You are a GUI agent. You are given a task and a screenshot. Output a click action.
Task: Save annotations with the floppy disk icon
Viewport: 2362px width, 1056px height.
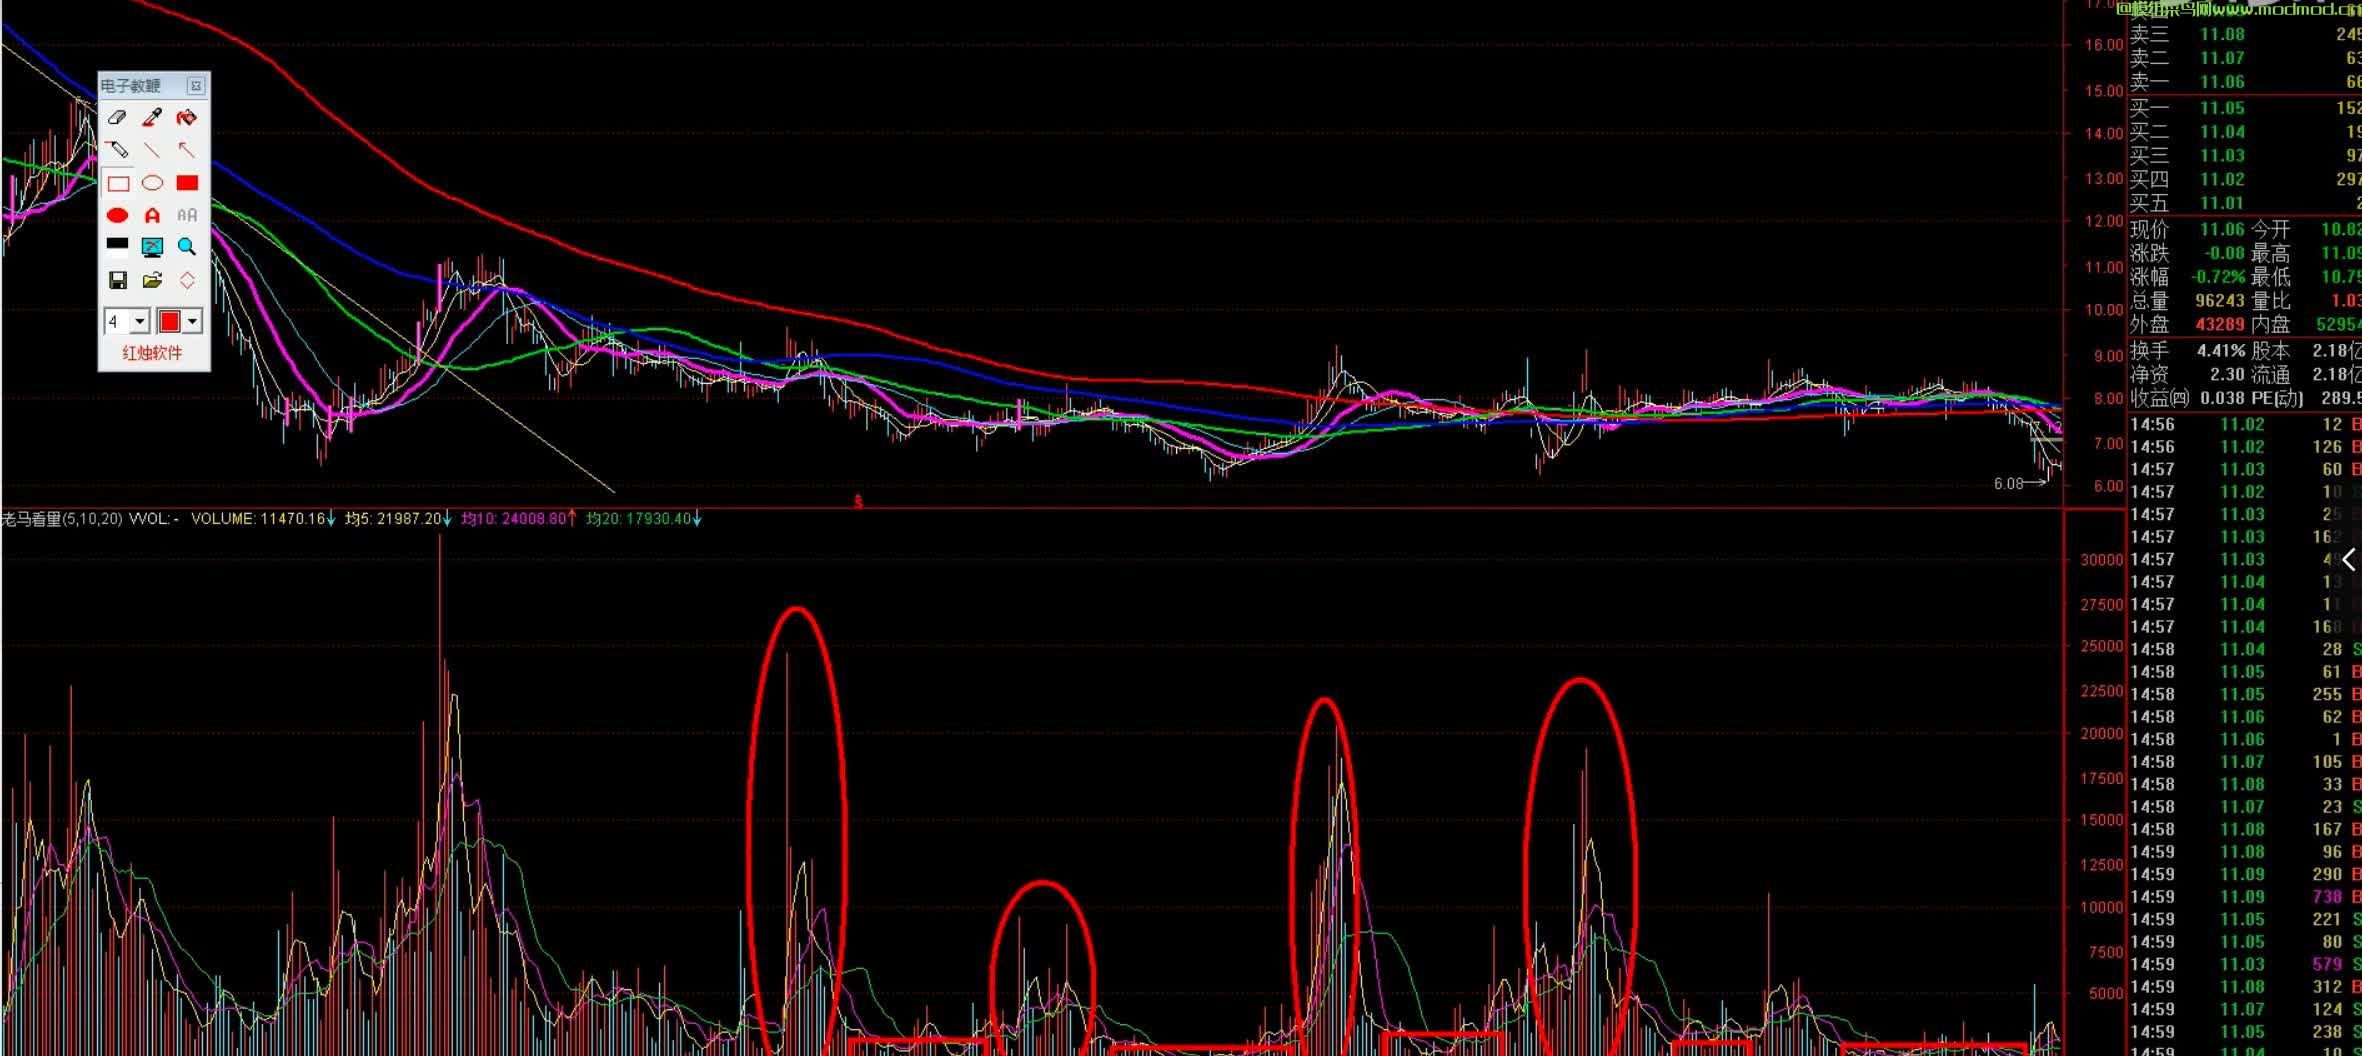coord(118,280)
